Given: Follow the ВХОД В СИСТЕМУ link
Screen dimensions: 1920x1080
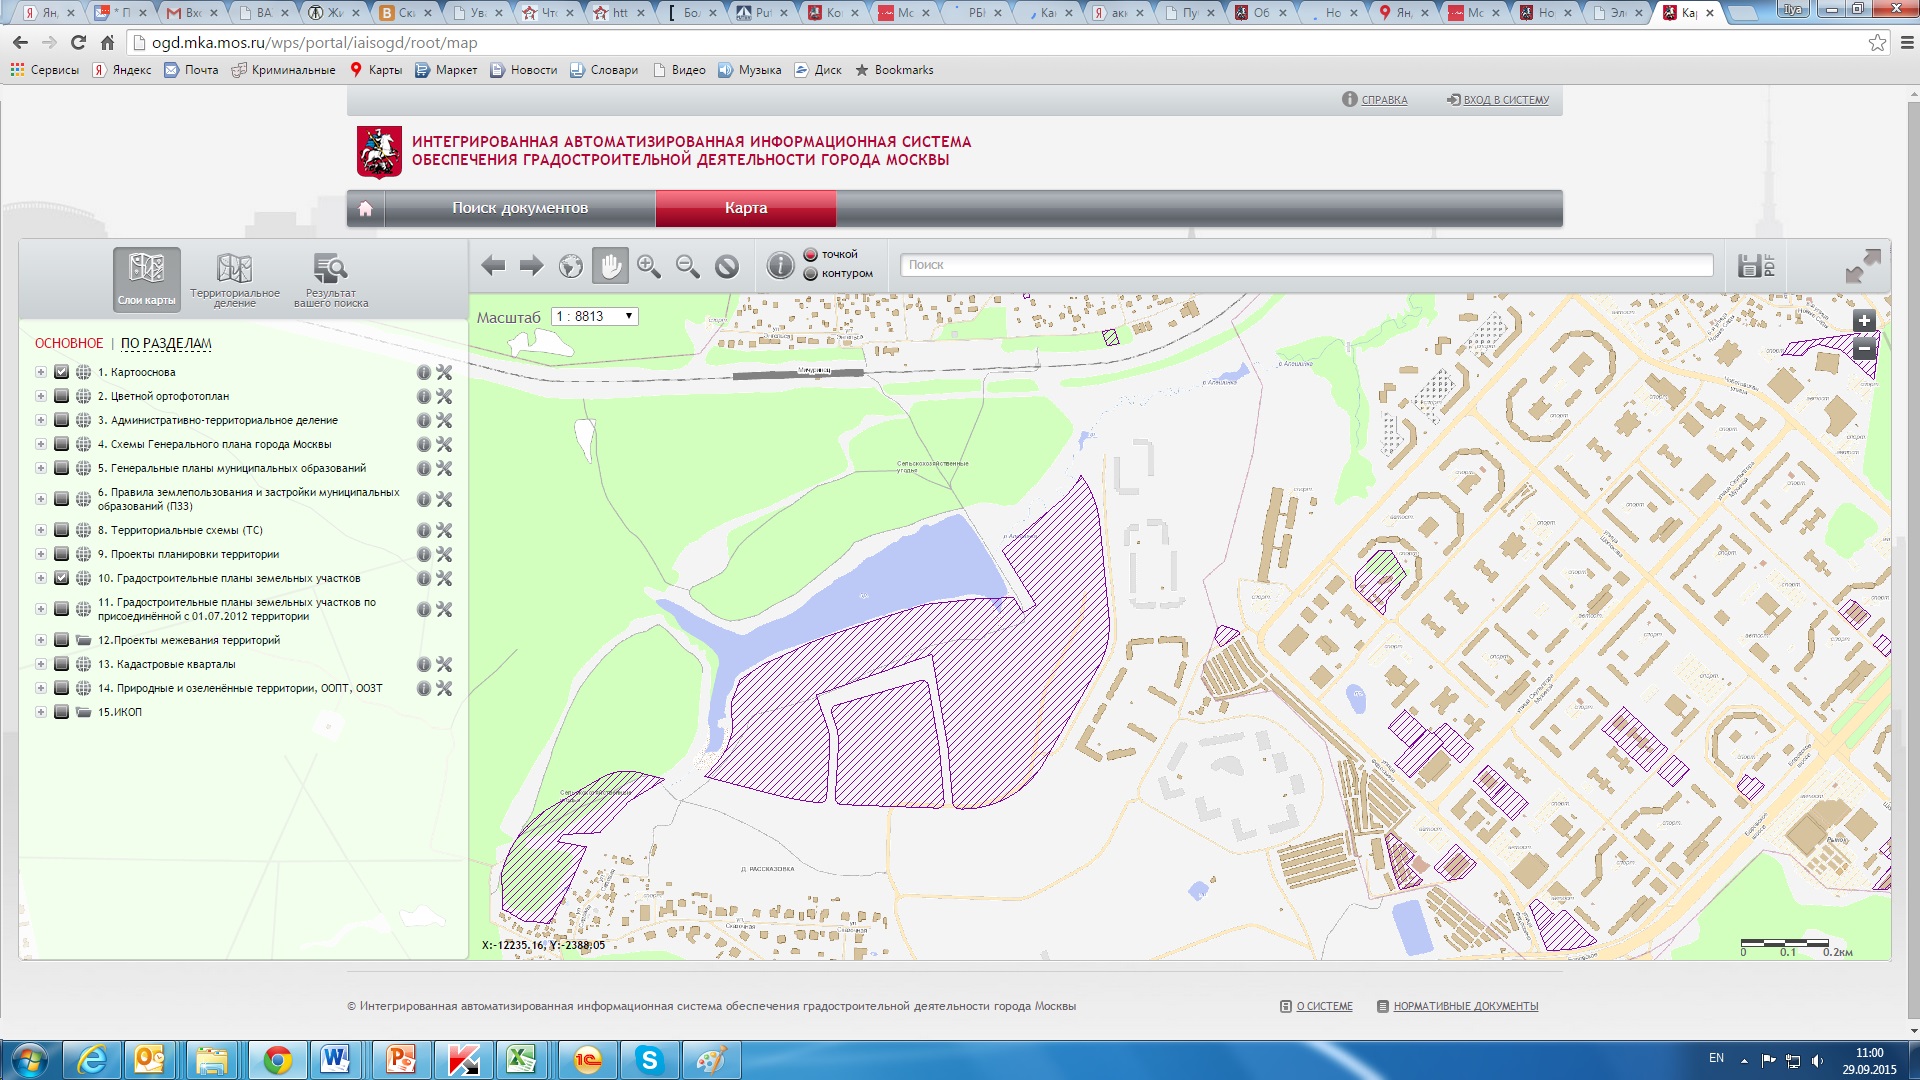Looking at the screenshot, I should (1506, 100).
